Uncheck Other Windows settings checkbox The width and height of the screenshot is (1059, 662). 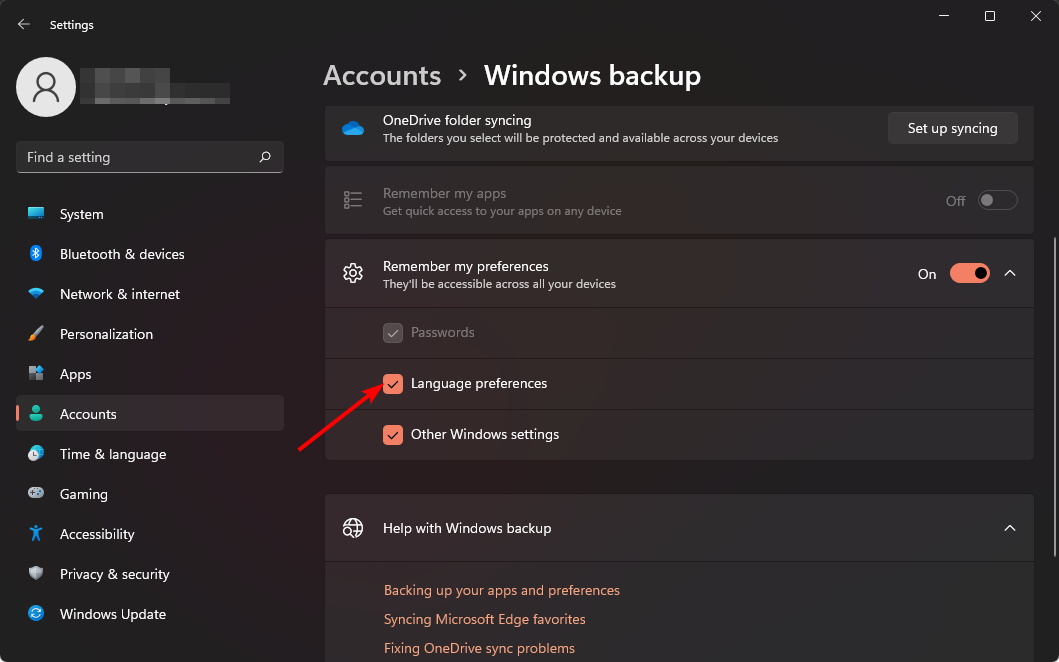point(393,435)
